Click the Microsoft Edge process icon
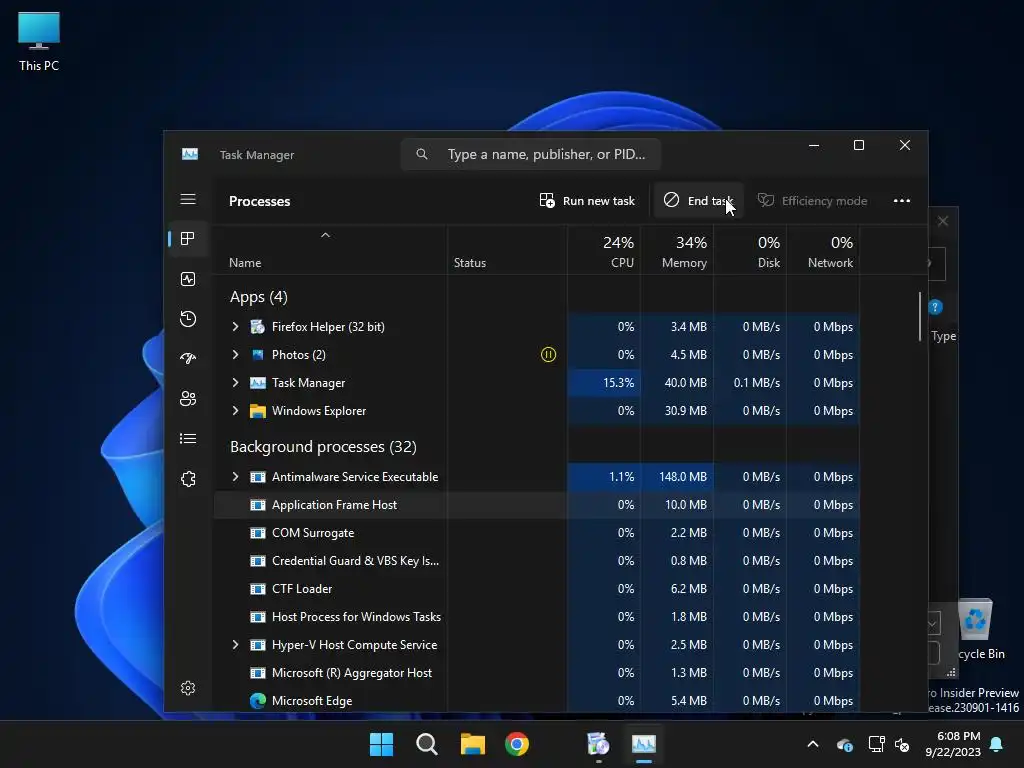The image size is (1024, 768). [x=258, y=701]
